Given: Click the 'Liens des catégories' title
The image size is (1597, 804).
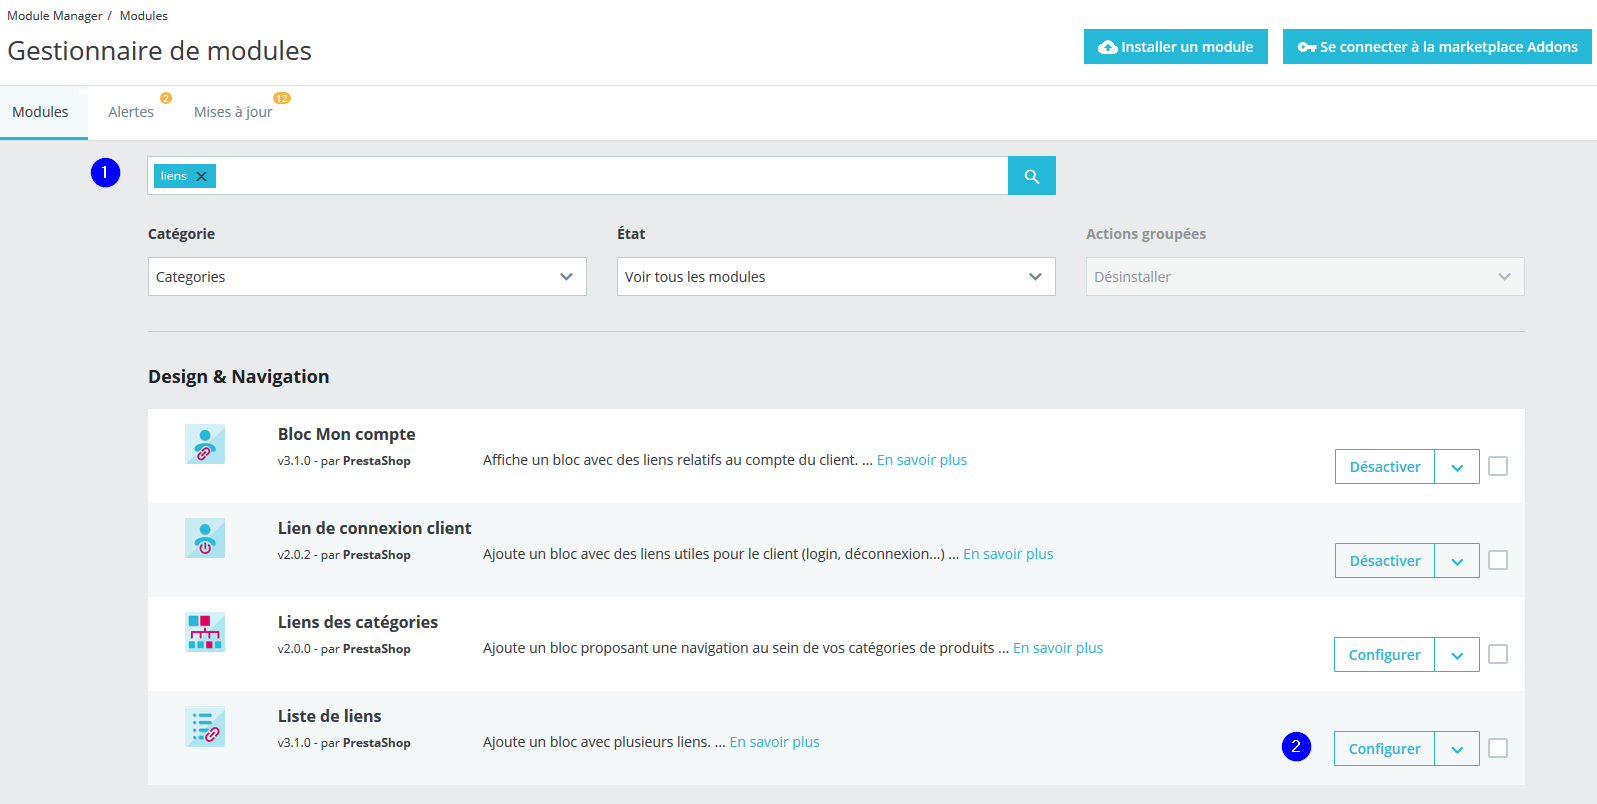Looking at the screenshot, I should pyautogui.click(x=358, y=622).
